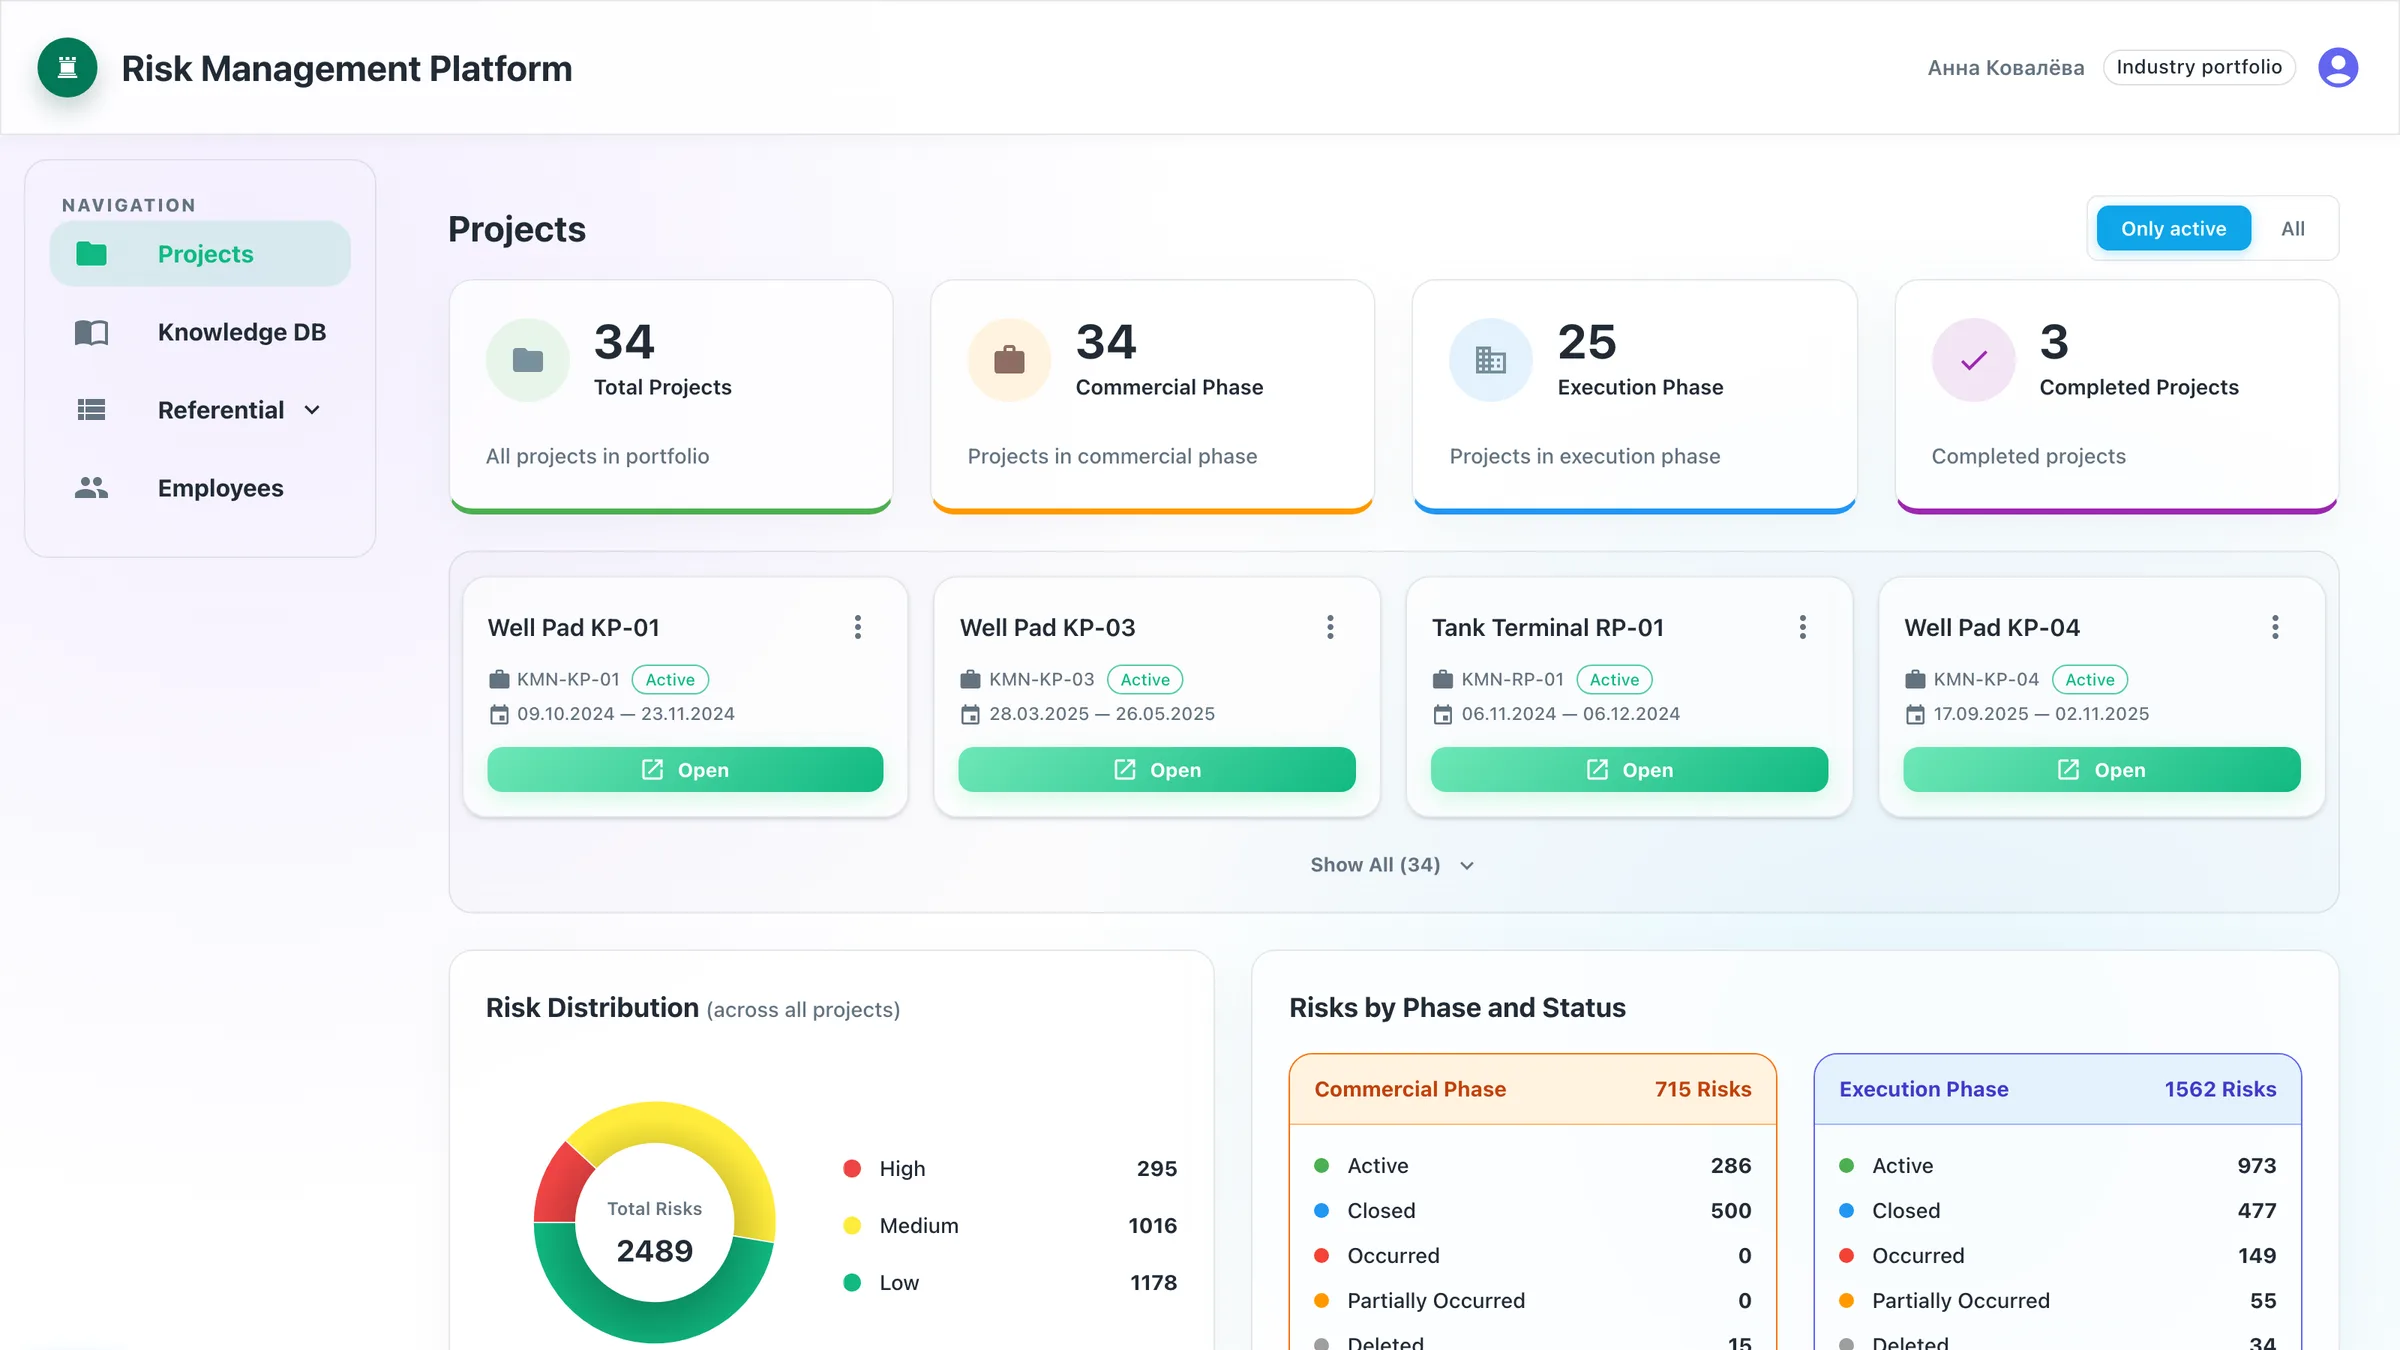Click the Execution Phase 1562 Risks header
The width and height of the screenshot is (2400, 1350).
pyautogui.click(x=2057, y=1089)
